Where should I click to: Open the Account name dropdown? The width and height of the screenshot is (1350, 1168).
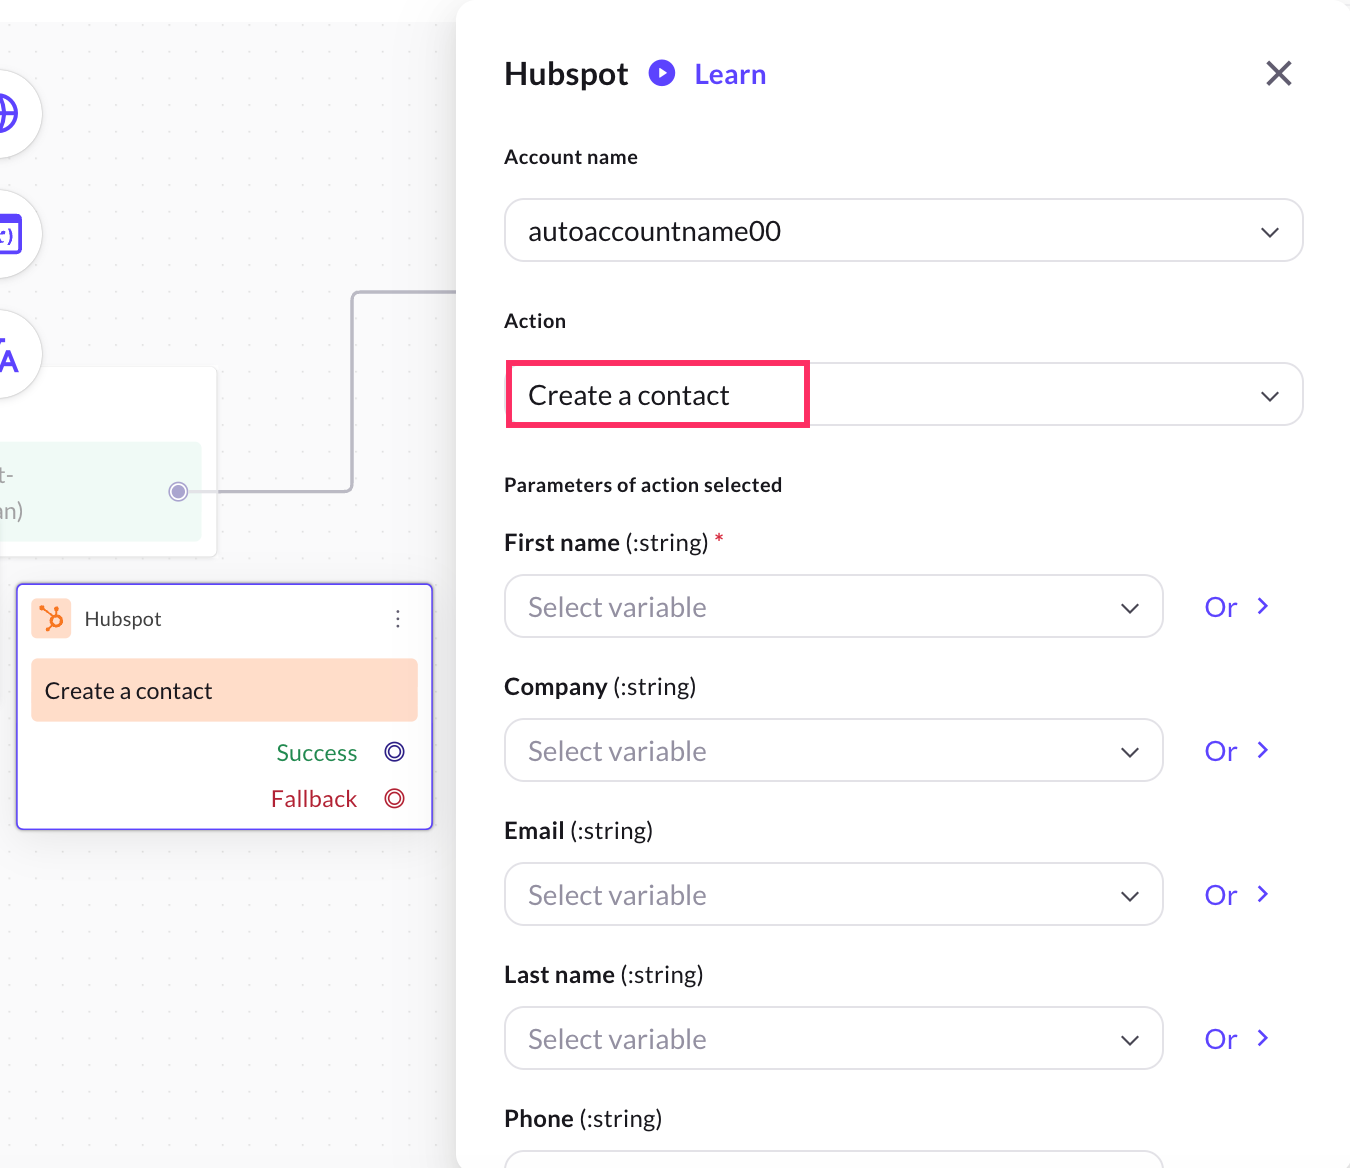click(x=903, y=231)
